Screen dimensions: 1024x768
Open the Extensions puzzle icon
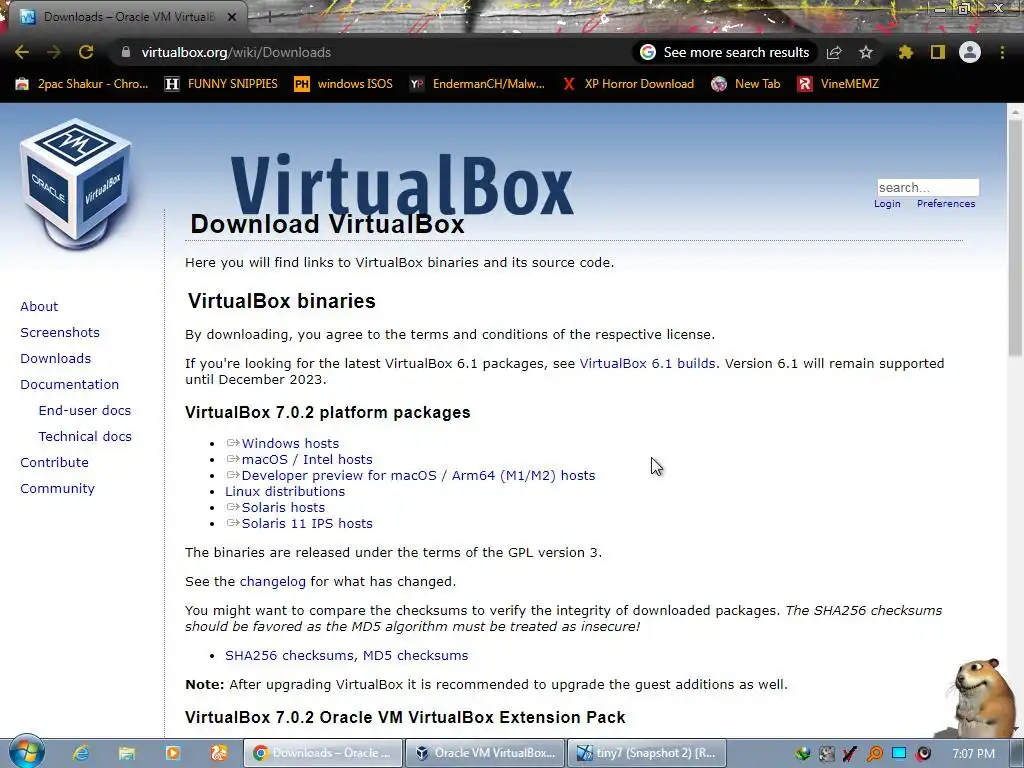(x=906, y=52)
